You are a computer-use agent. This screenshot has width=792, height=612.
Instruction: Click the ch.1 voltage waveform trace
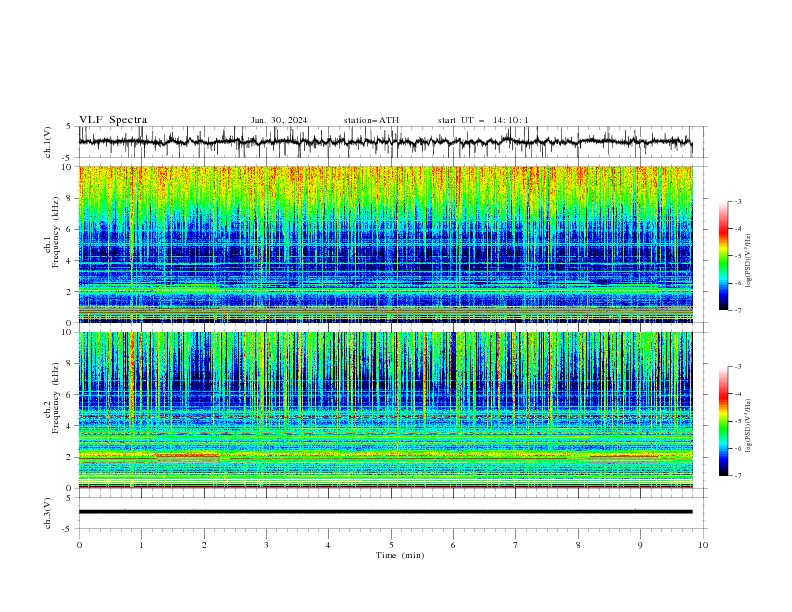pos(386,141)
